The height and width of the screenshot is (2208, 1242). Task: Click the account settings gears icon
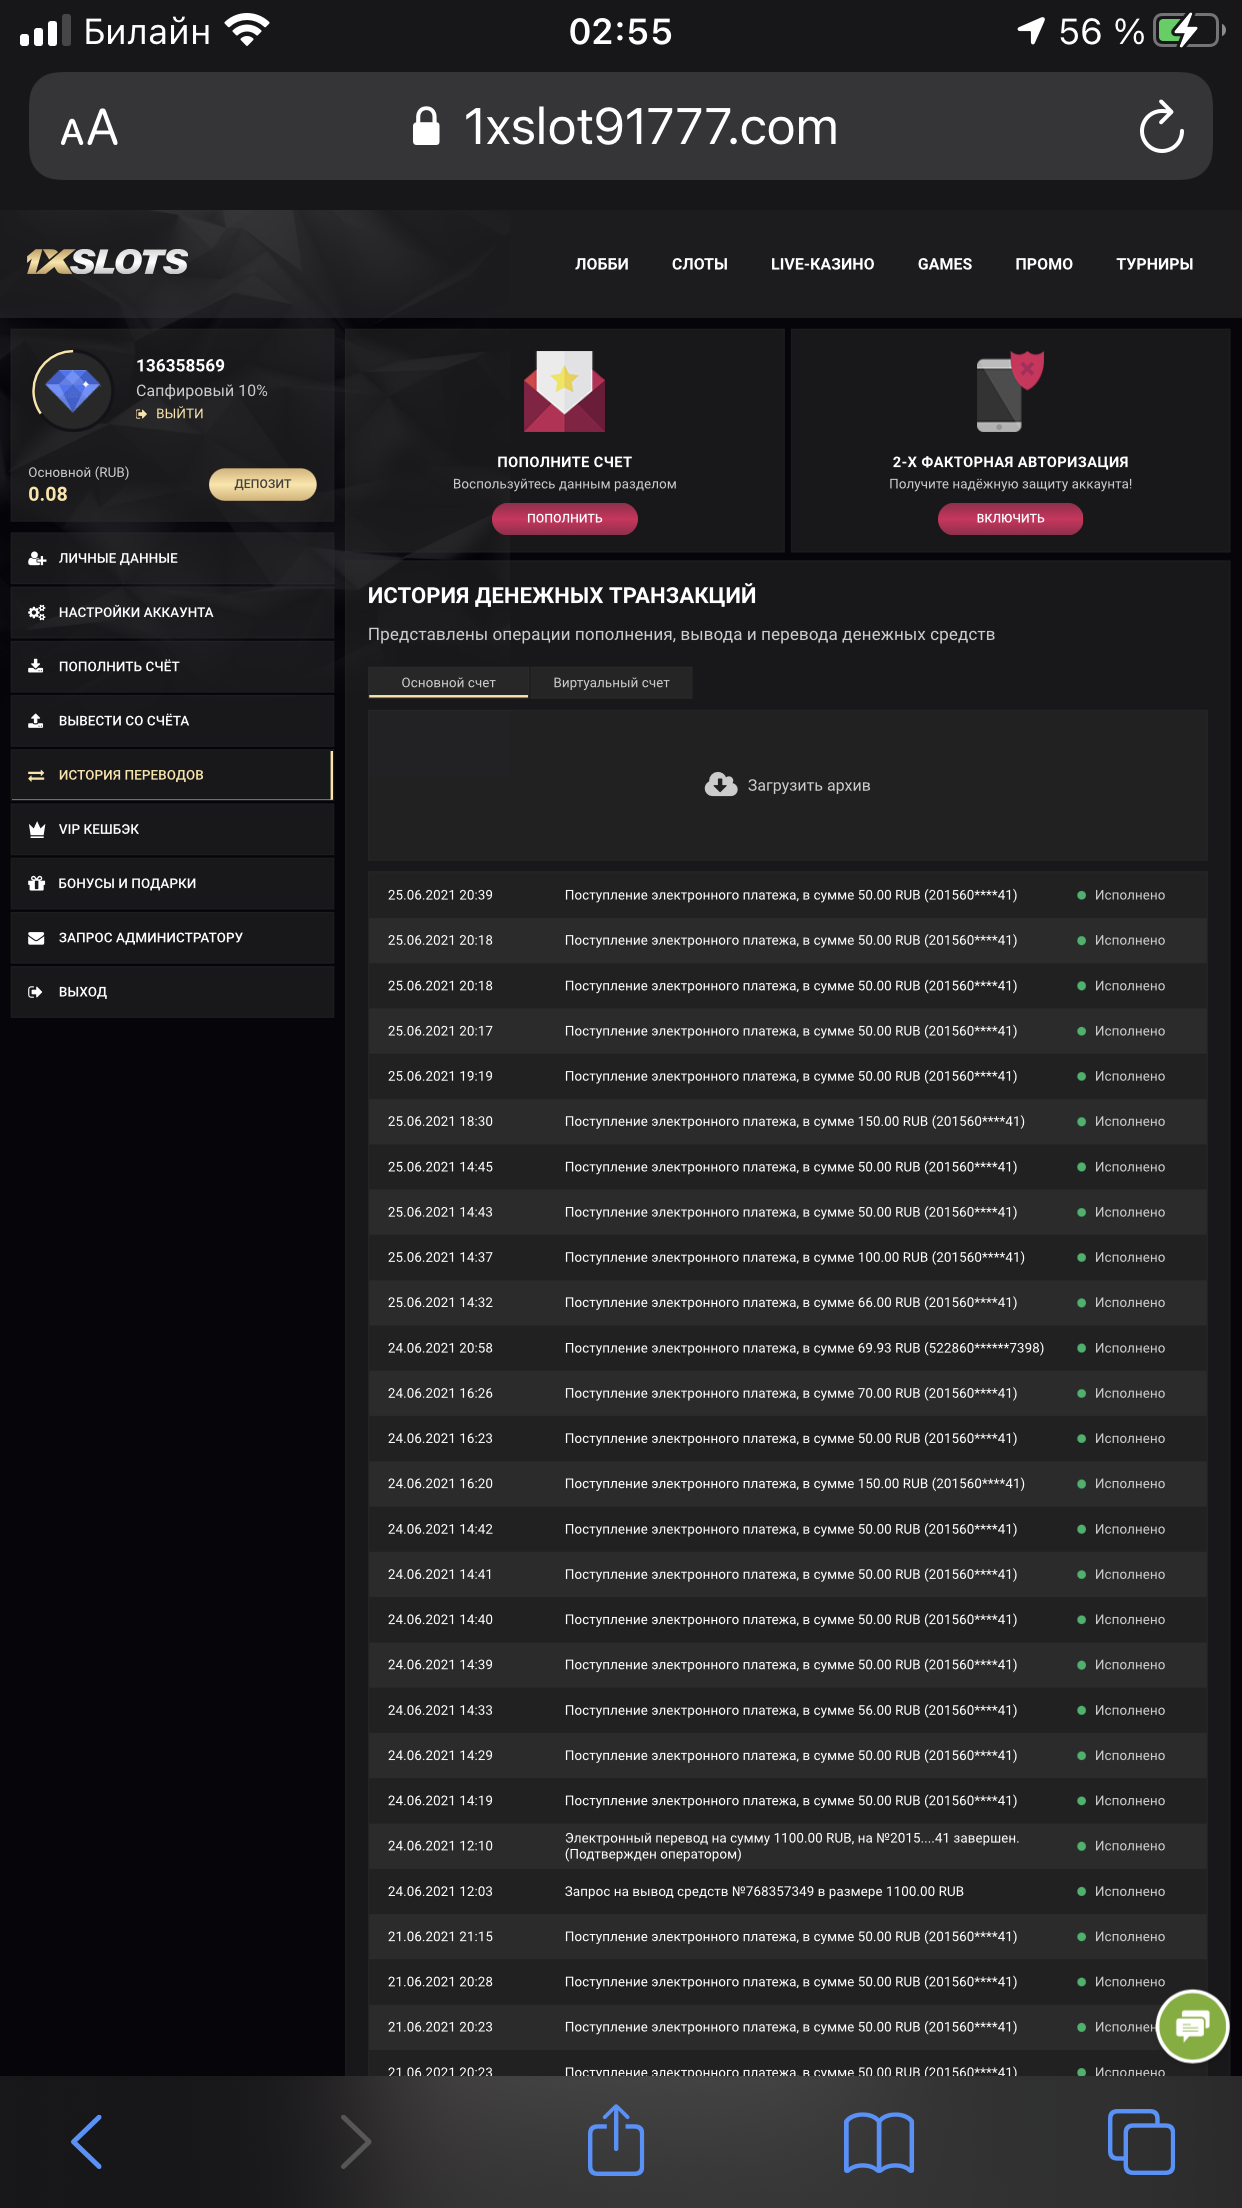[37, 612]
